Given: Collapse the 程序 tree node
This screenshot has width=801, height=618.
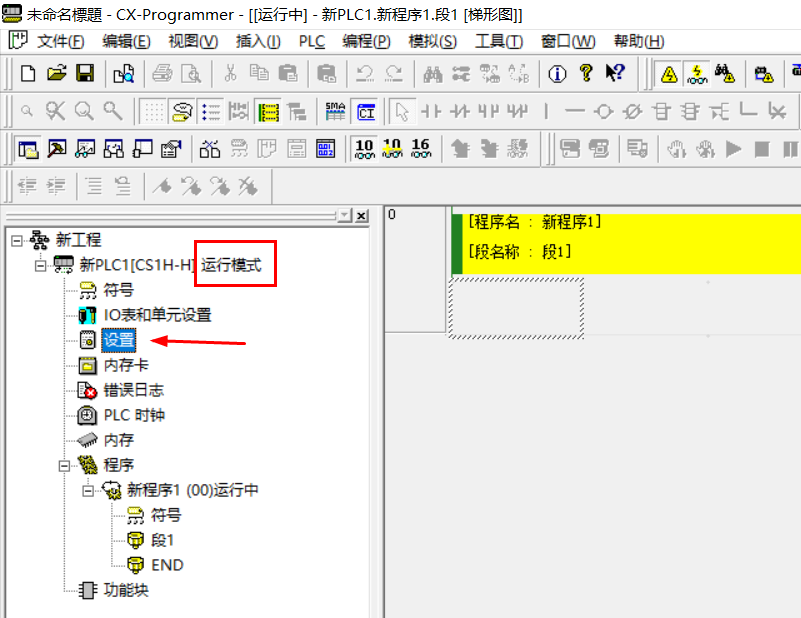Looking at the screenshot, I should 64,465.
